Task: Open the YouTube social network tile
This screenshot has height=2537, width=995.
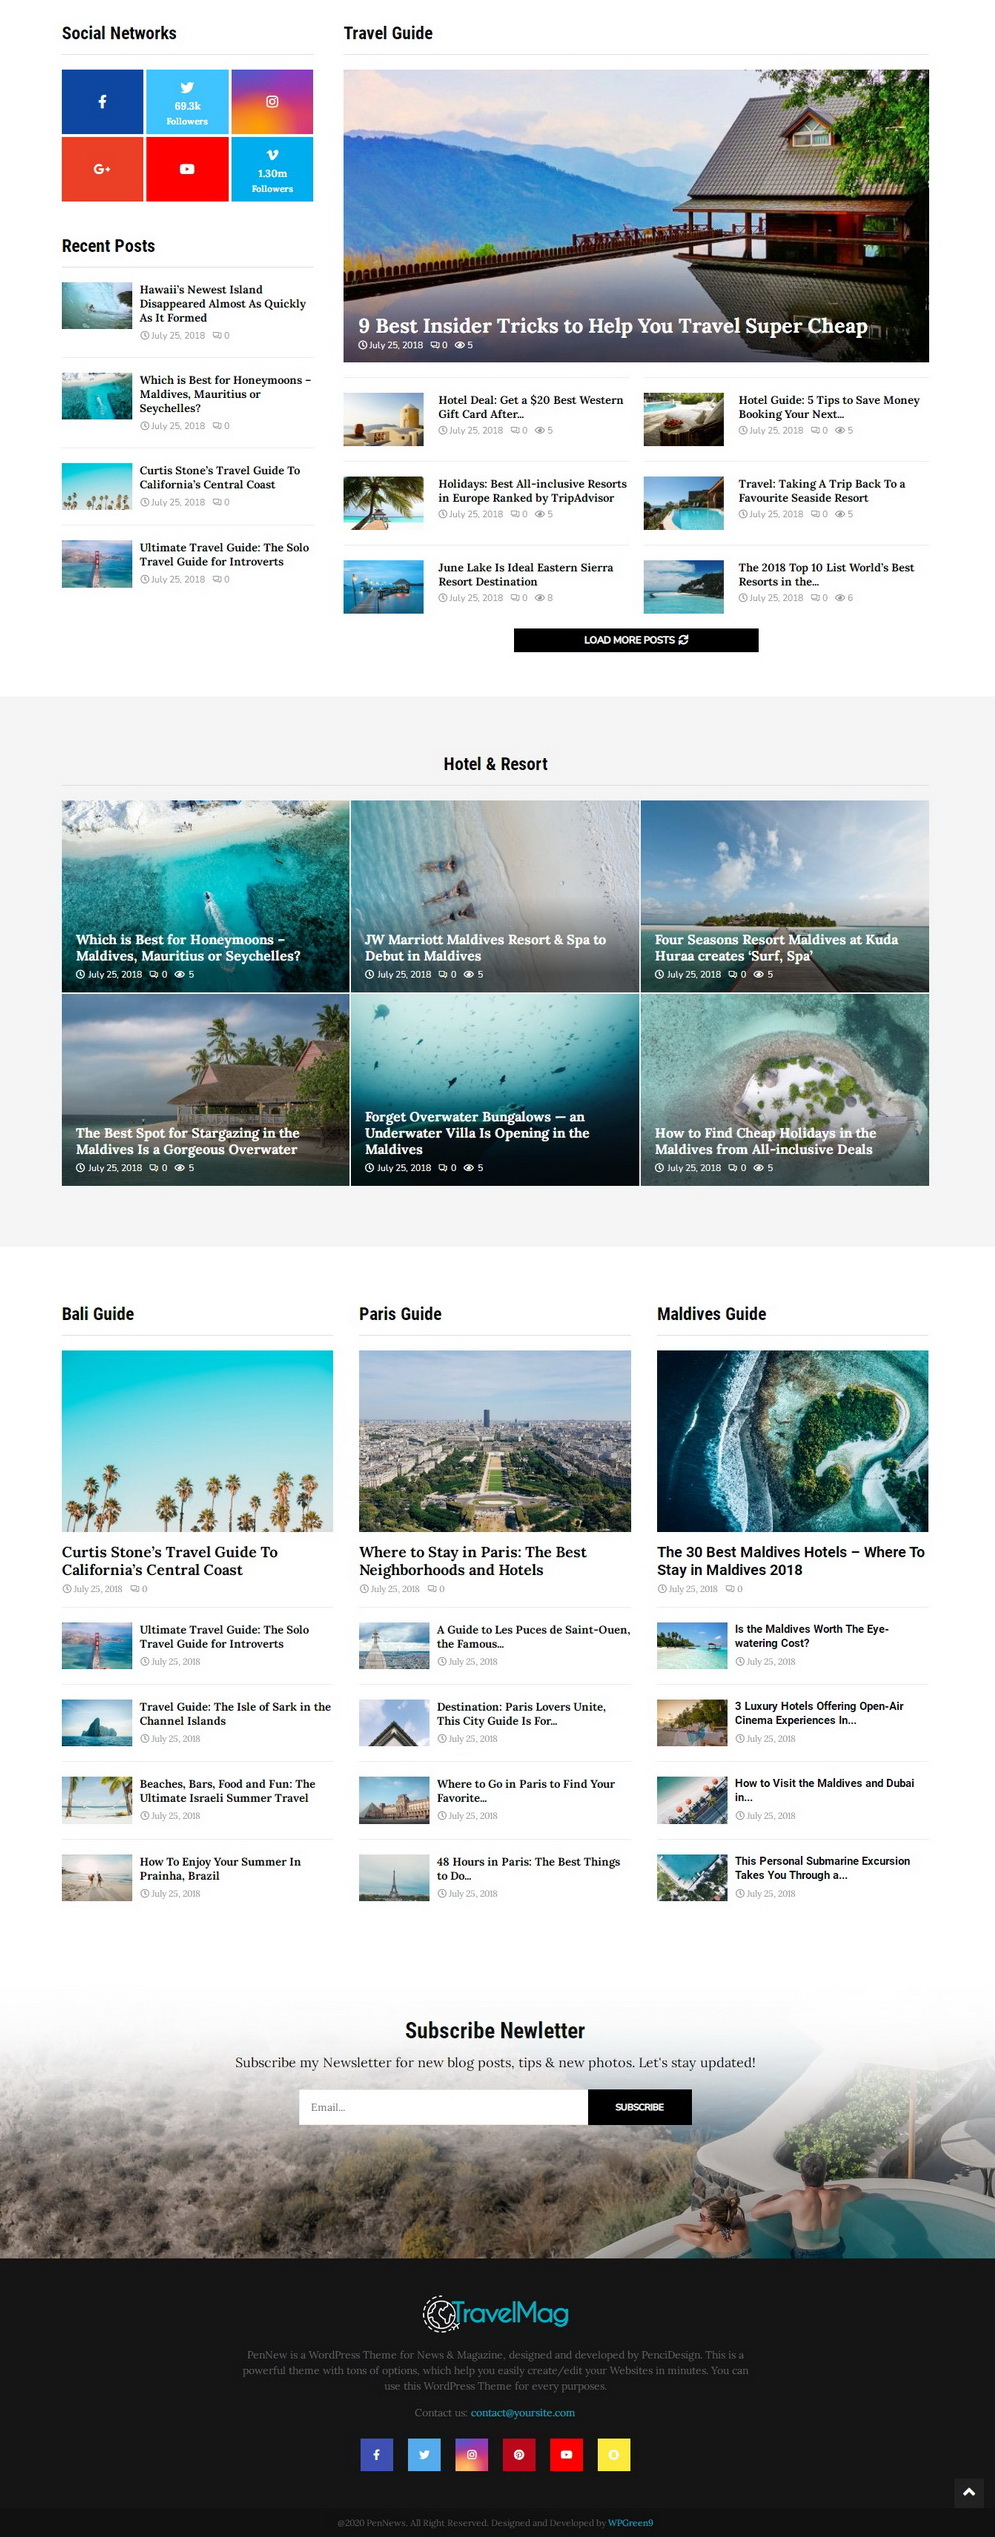Action: (187, 169)
